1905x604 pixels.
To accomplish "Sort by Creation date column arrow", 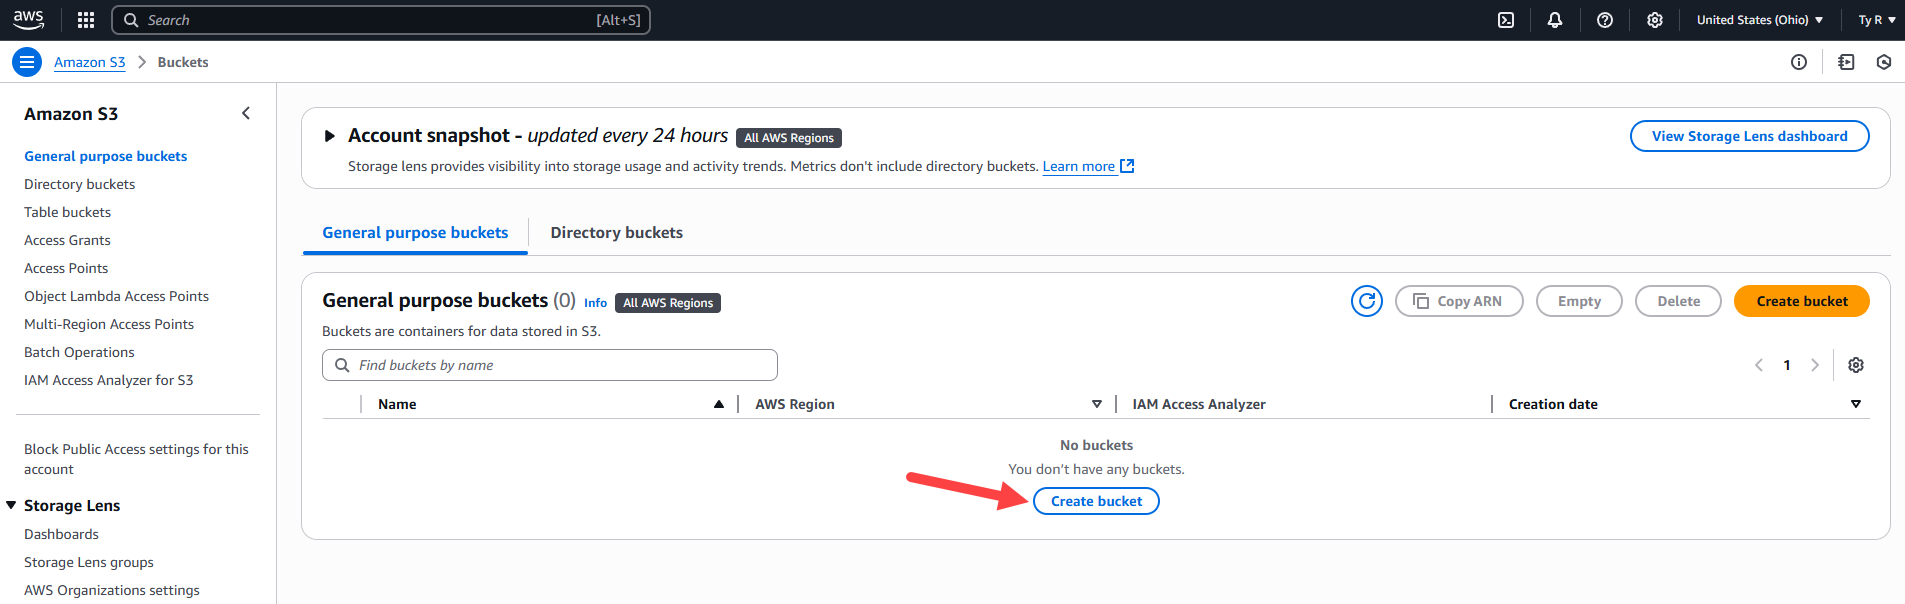I will [1856, 404].
